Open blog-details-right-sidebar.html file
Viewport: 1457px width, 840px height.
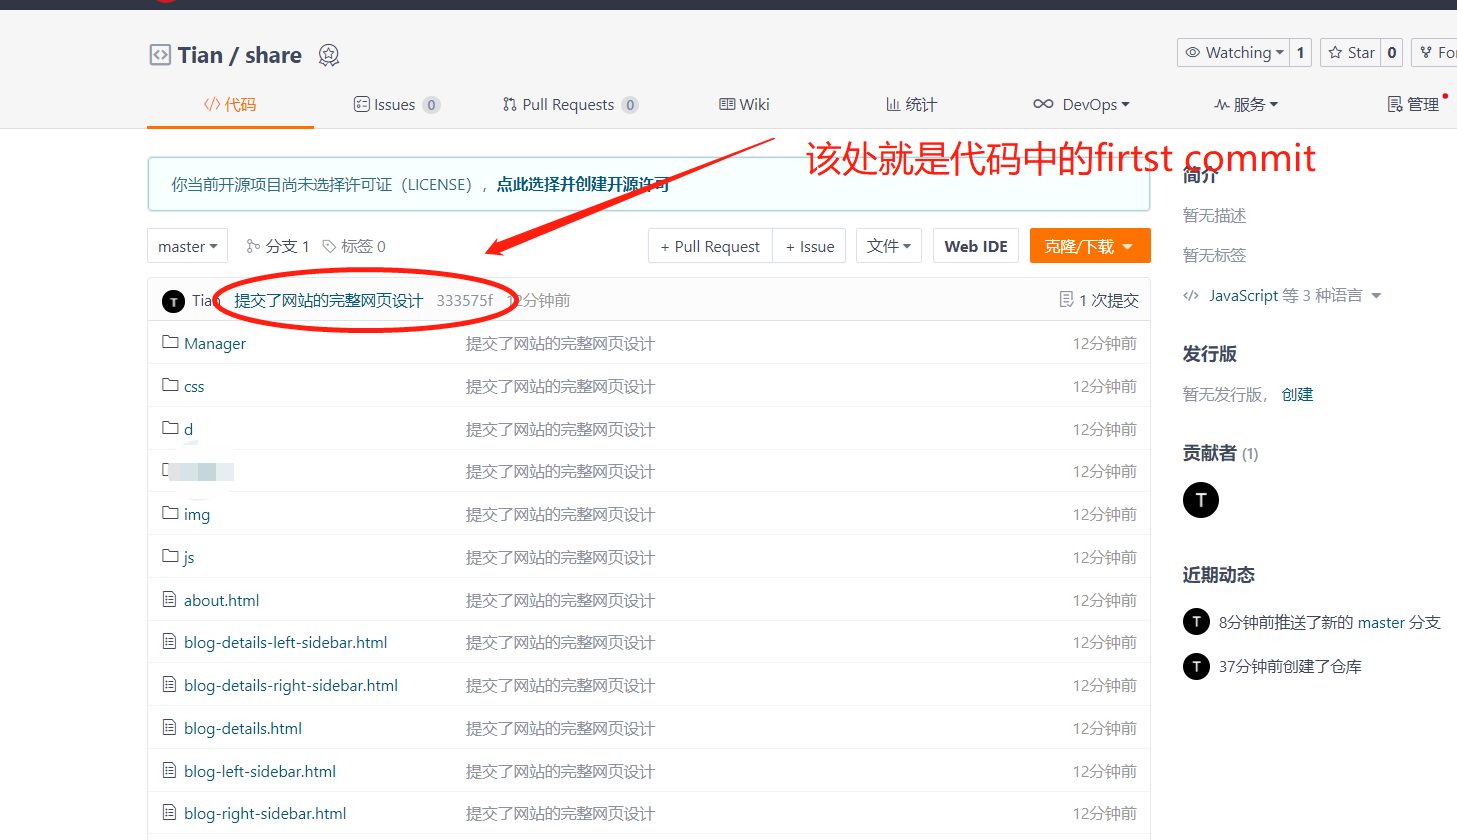[291, 685]
